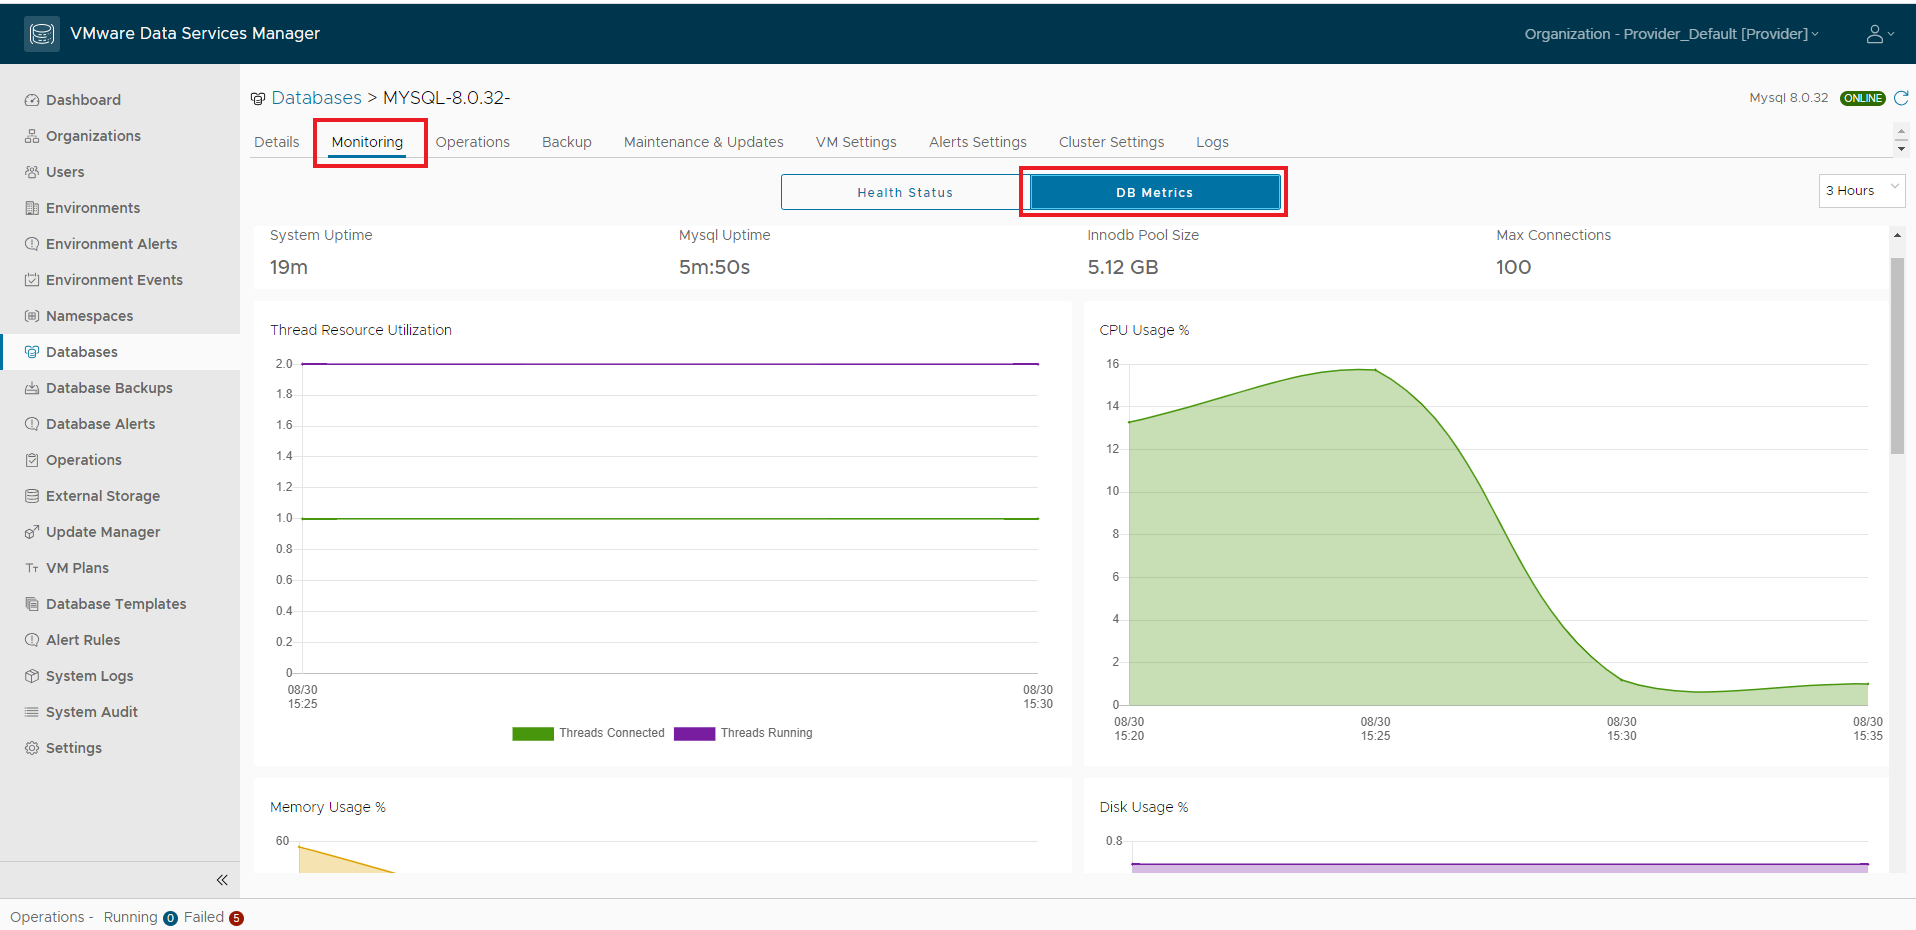Screen dimensions: 1916x930
Task: Click the purple Threads Running color swatch
Action: [x=695, y=734]
